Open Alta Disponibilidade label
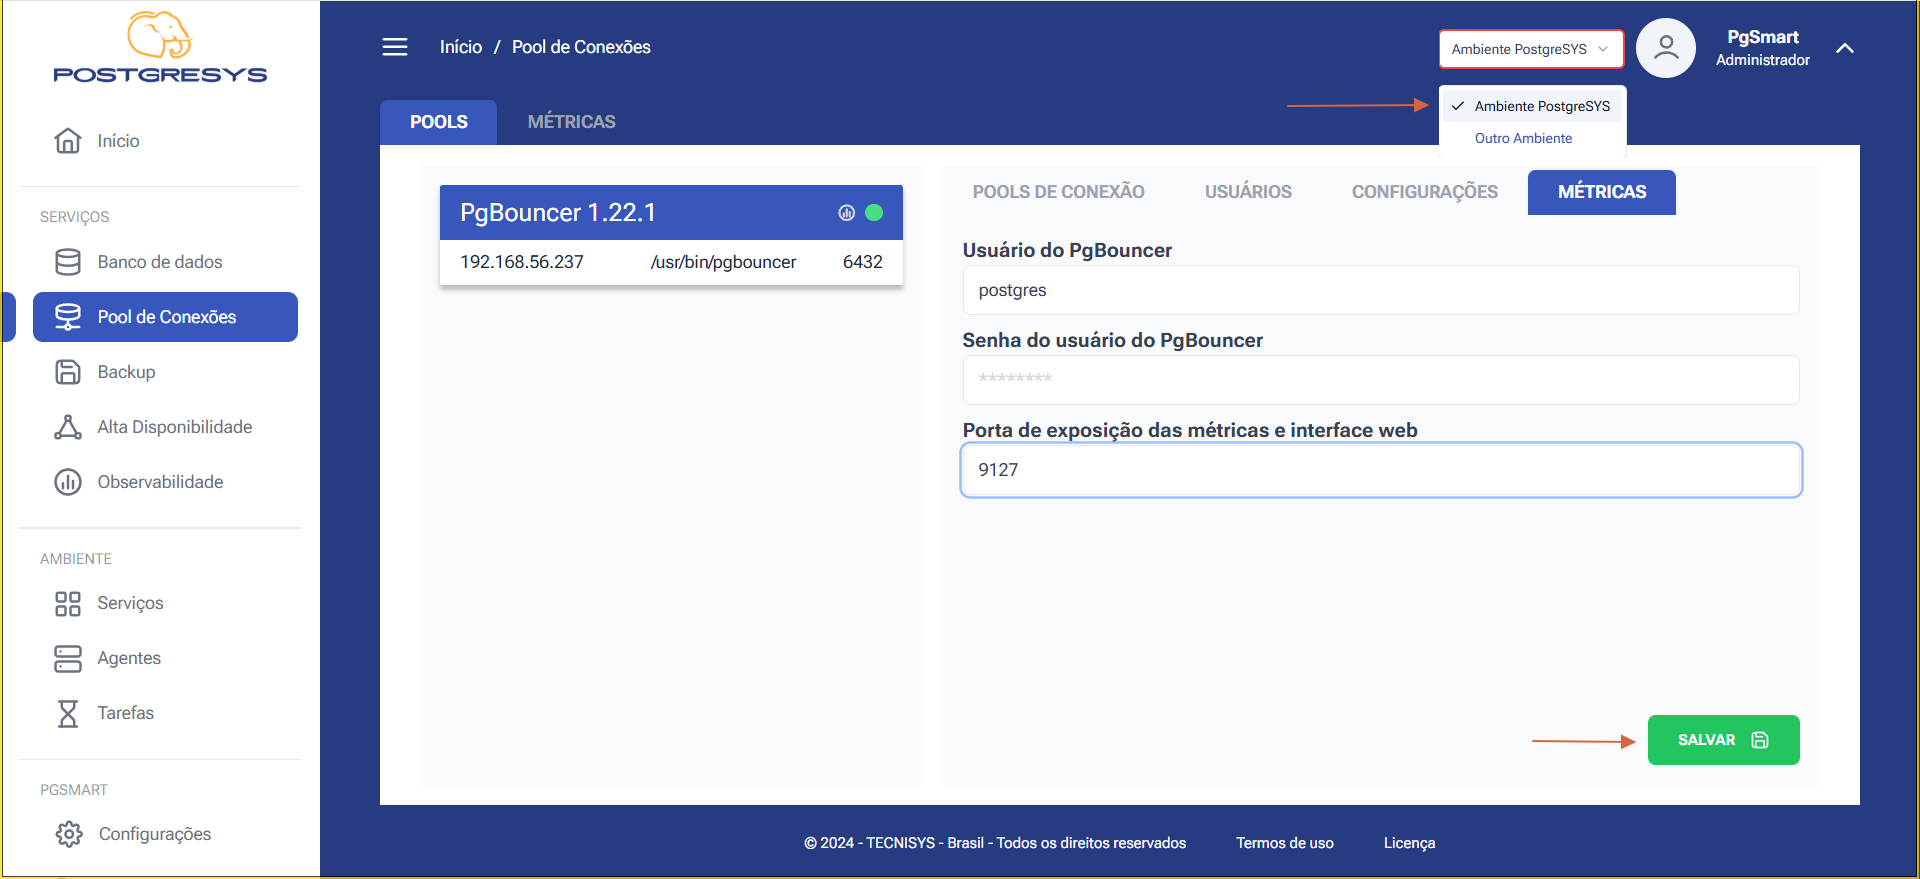 coord(175,427)
